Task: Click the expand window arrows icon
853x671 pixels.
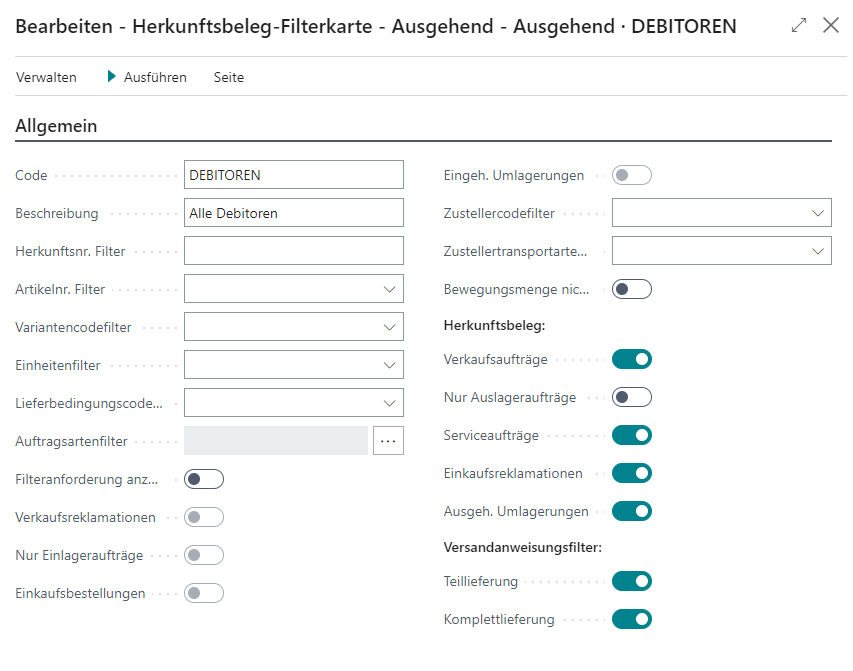Action: click(x=798, y=26)
